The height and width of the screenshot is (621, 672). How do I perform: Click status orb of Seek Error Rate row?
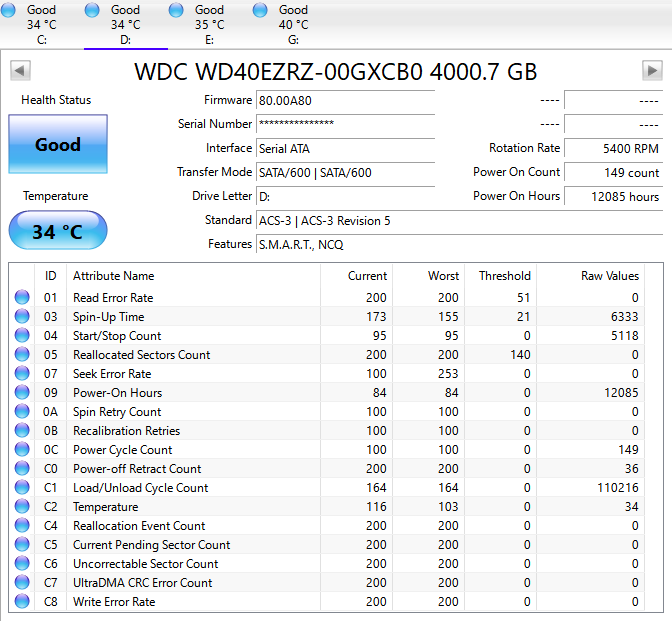click(x=22, y=373)
